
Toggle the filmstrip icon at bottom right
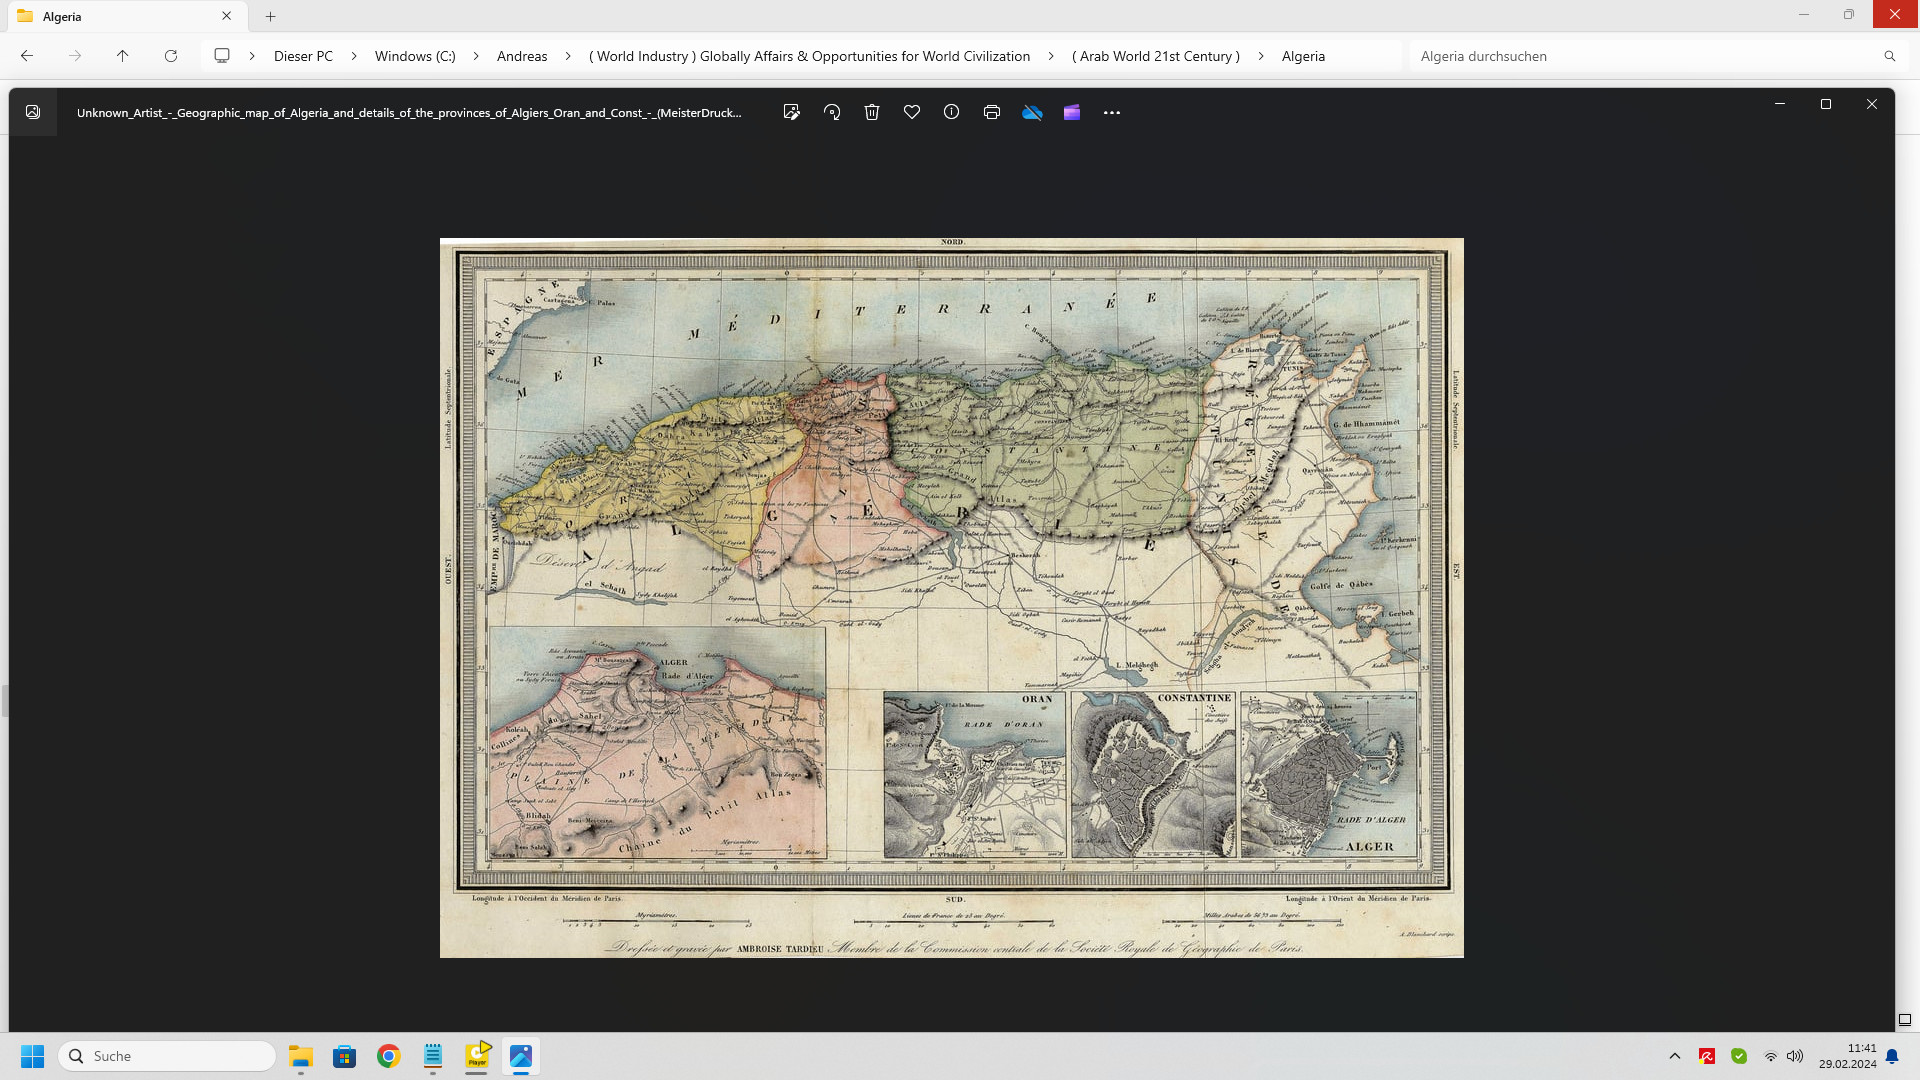tap(1905, 1020)
